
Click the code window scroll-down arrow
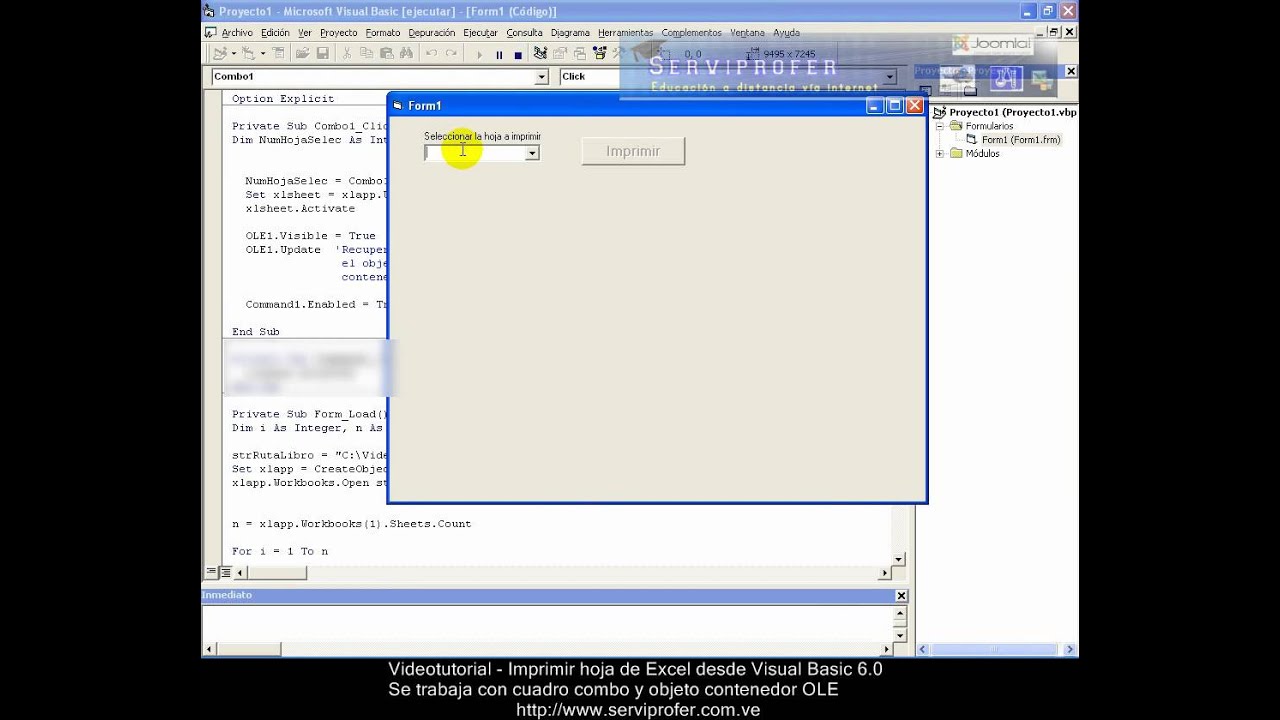click(899, 559)
